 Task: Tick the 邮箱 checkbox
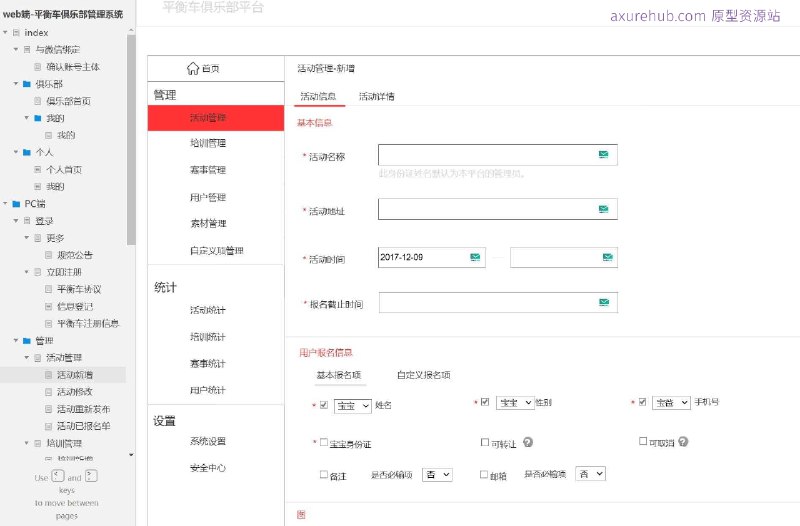coord(484,474)
